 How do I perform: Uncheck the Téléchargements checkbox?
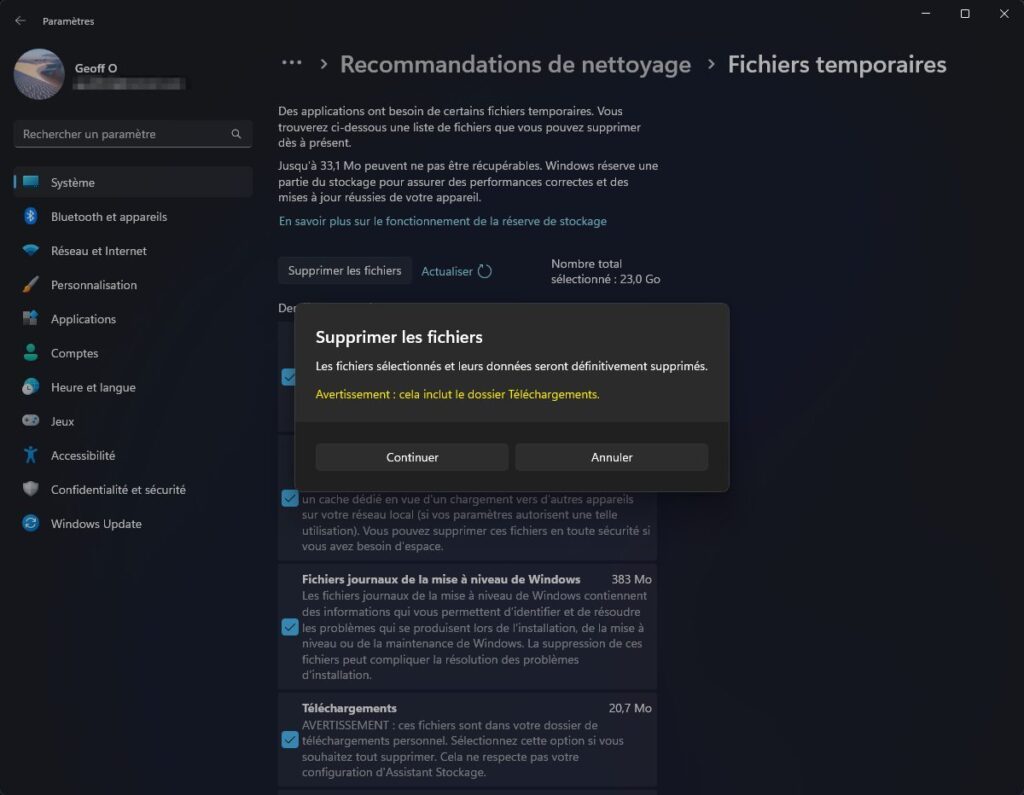tap(289, 740)
